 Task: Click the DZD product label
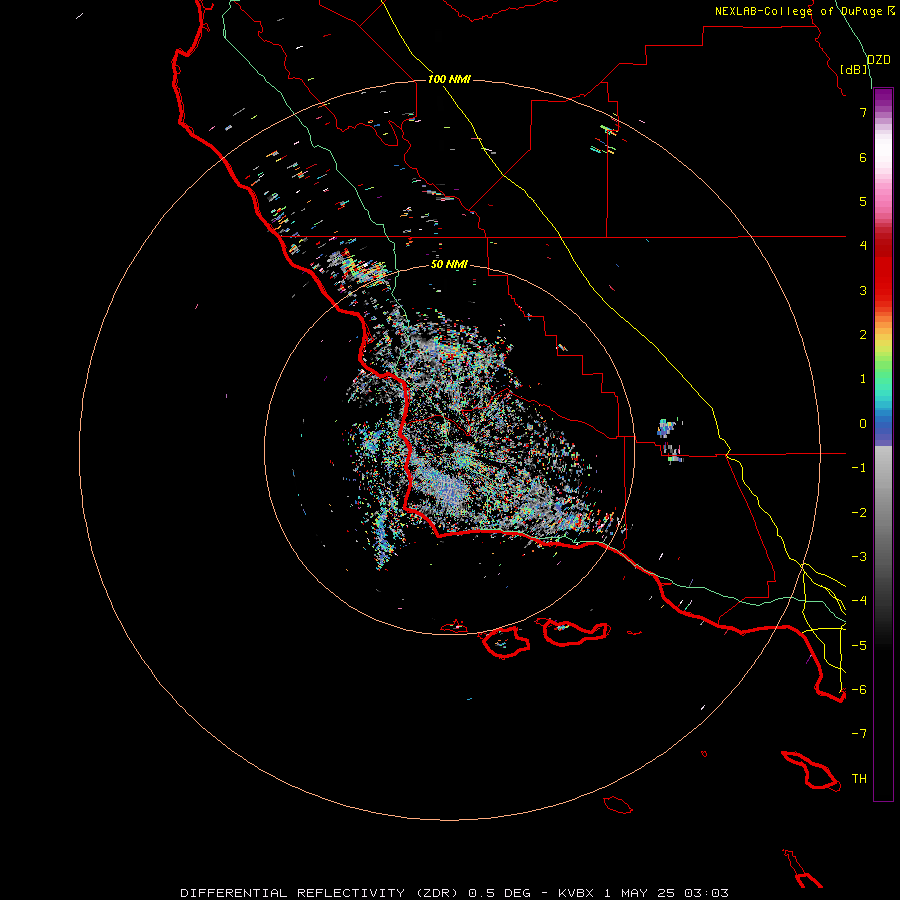[x=879, y=60]
